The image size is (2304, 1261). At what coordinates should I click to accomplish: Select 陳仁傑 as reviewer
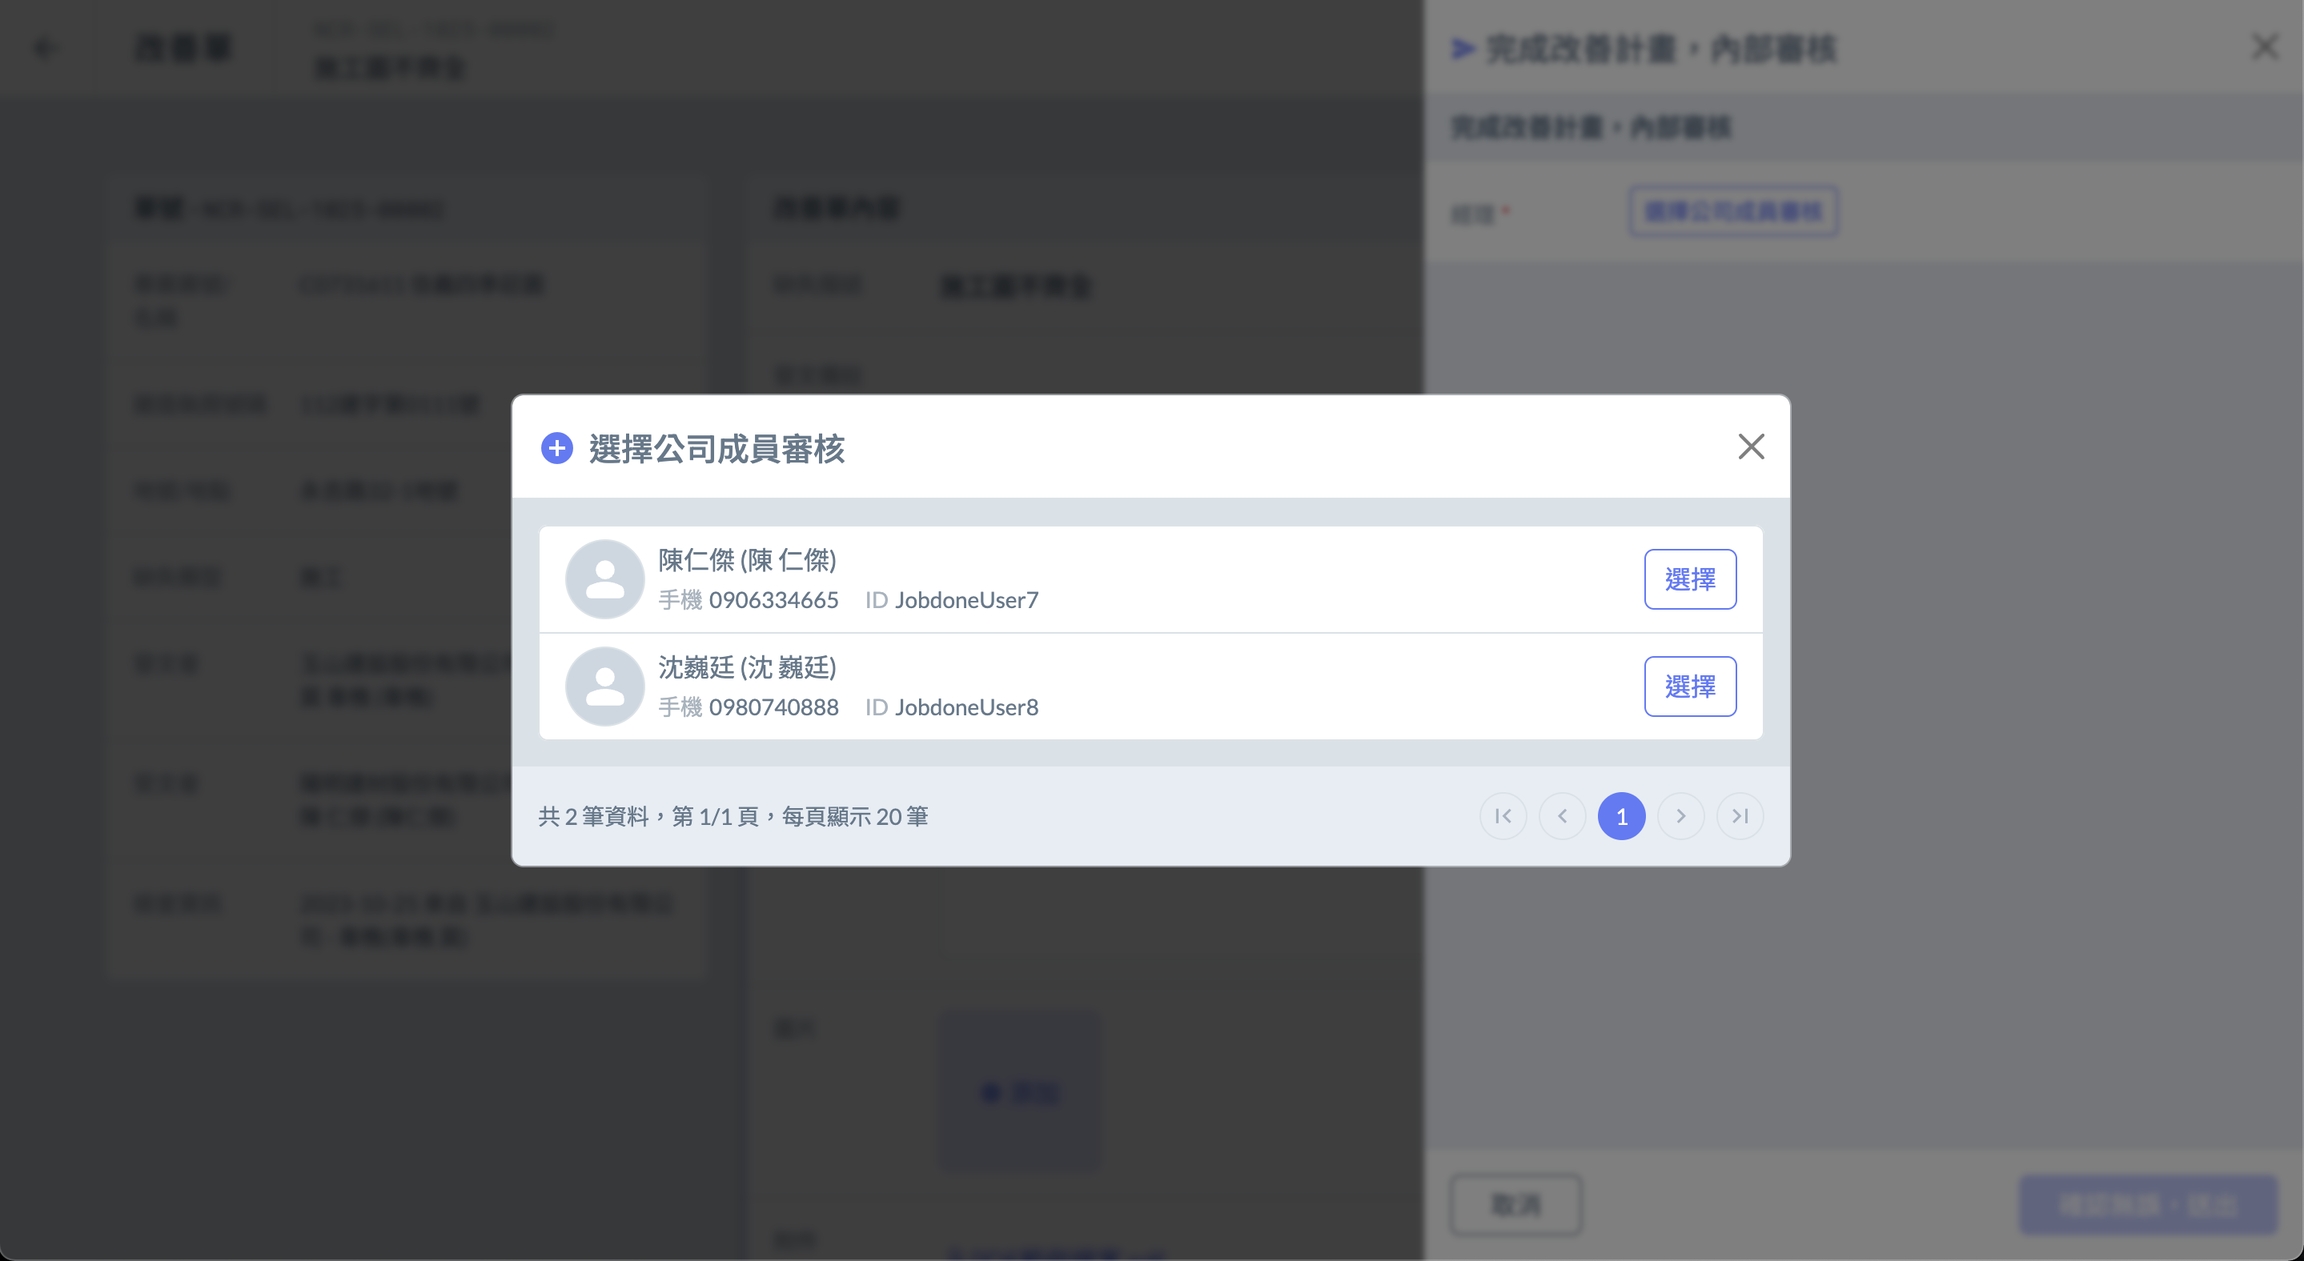(1689, 579)
